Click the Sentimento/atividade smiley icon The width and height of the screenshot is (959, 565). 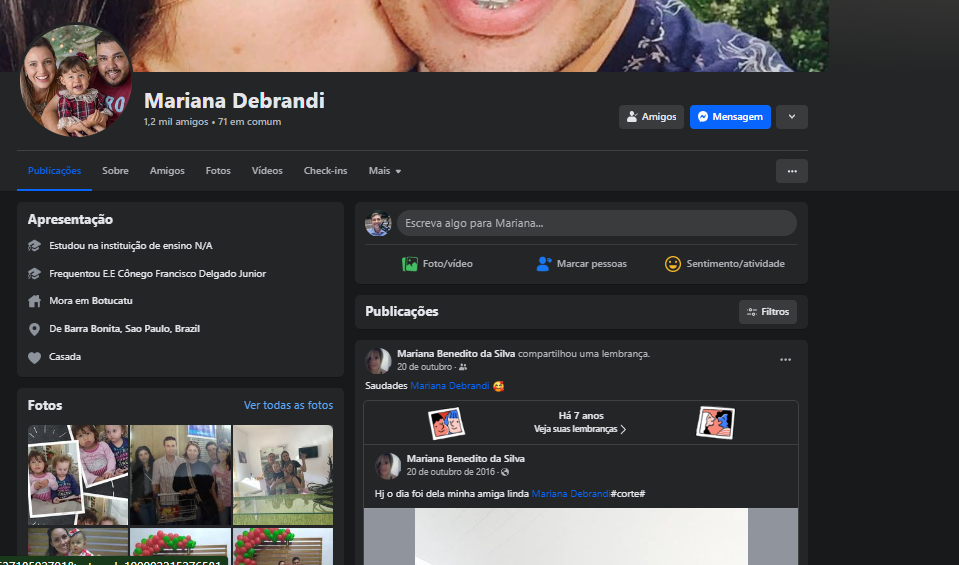click(673, 264)
